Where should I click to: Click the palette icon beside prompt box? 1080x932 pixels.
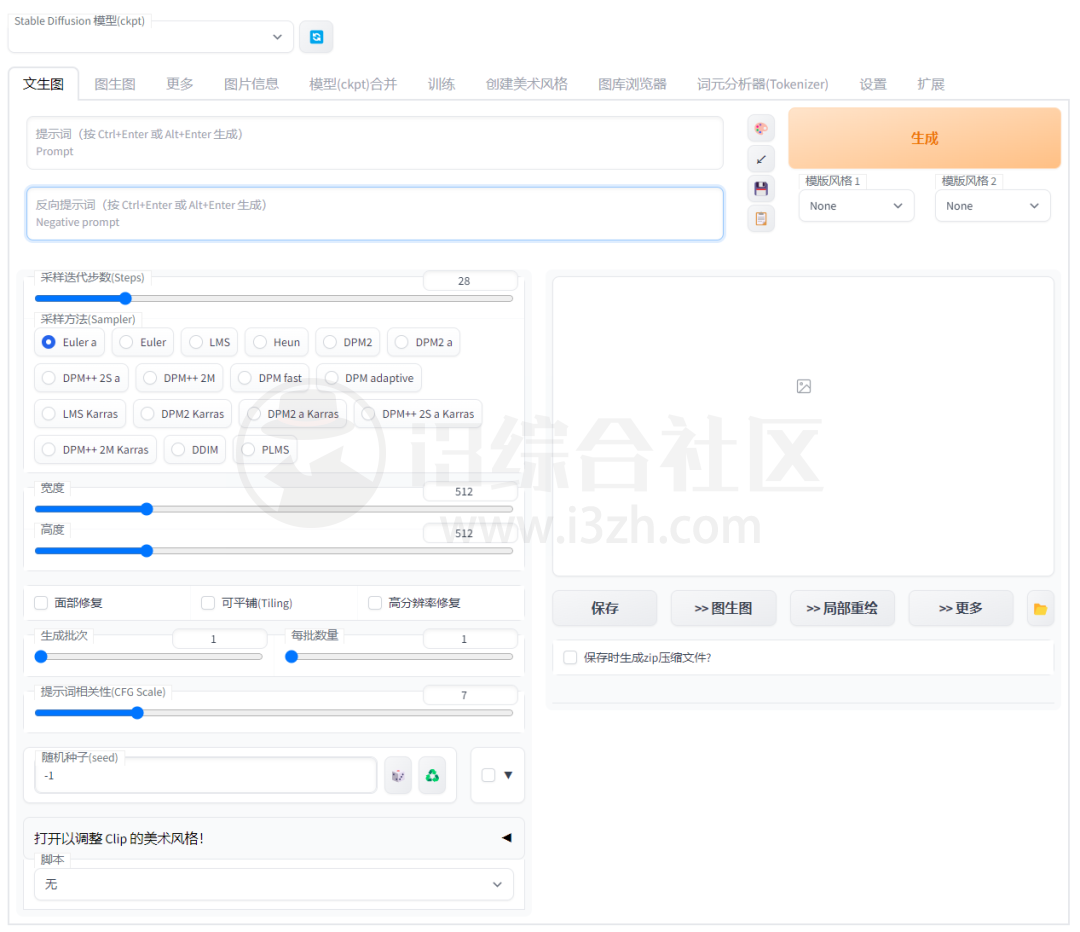click(x=761, y=128)
